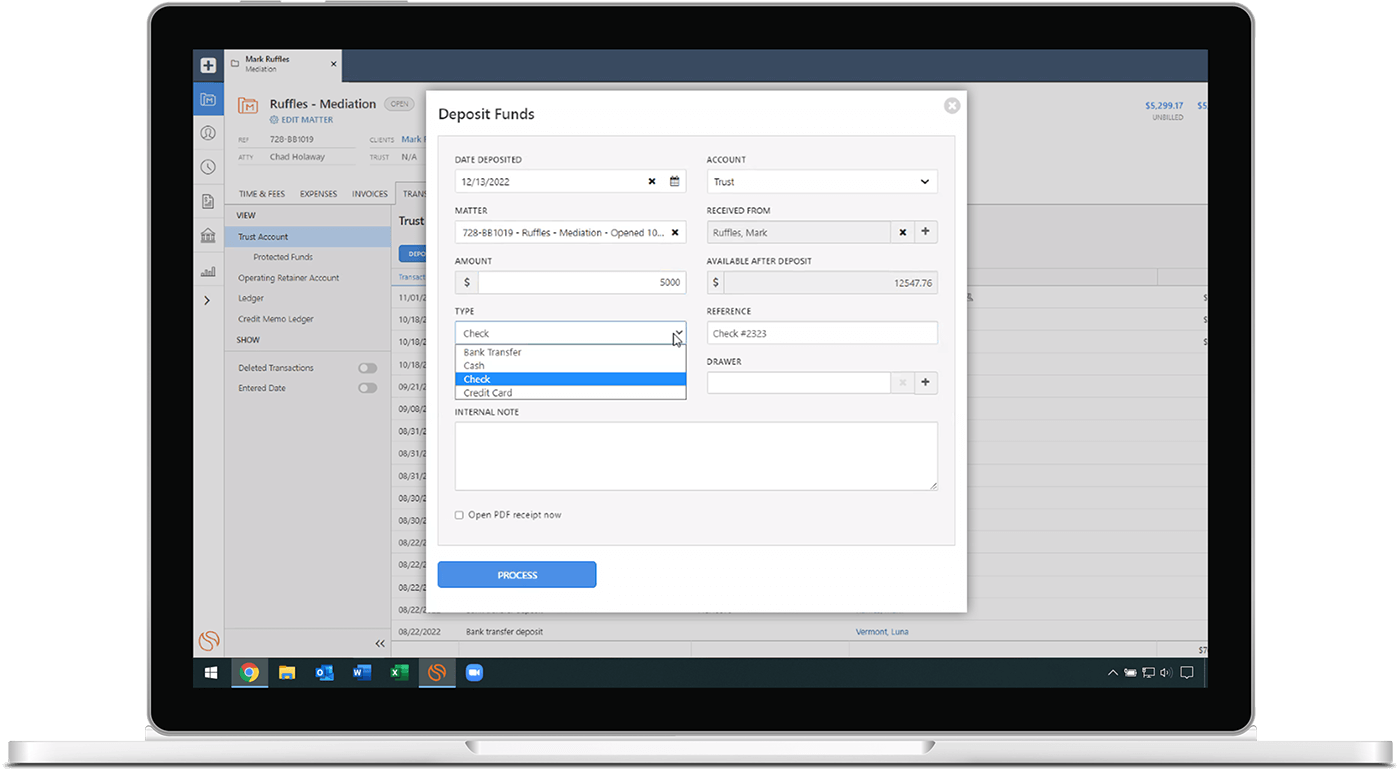The height and width of the screenshot is (773, 1400).
Task: Select Trust Account in the View list
Action: tap(308, 237)
